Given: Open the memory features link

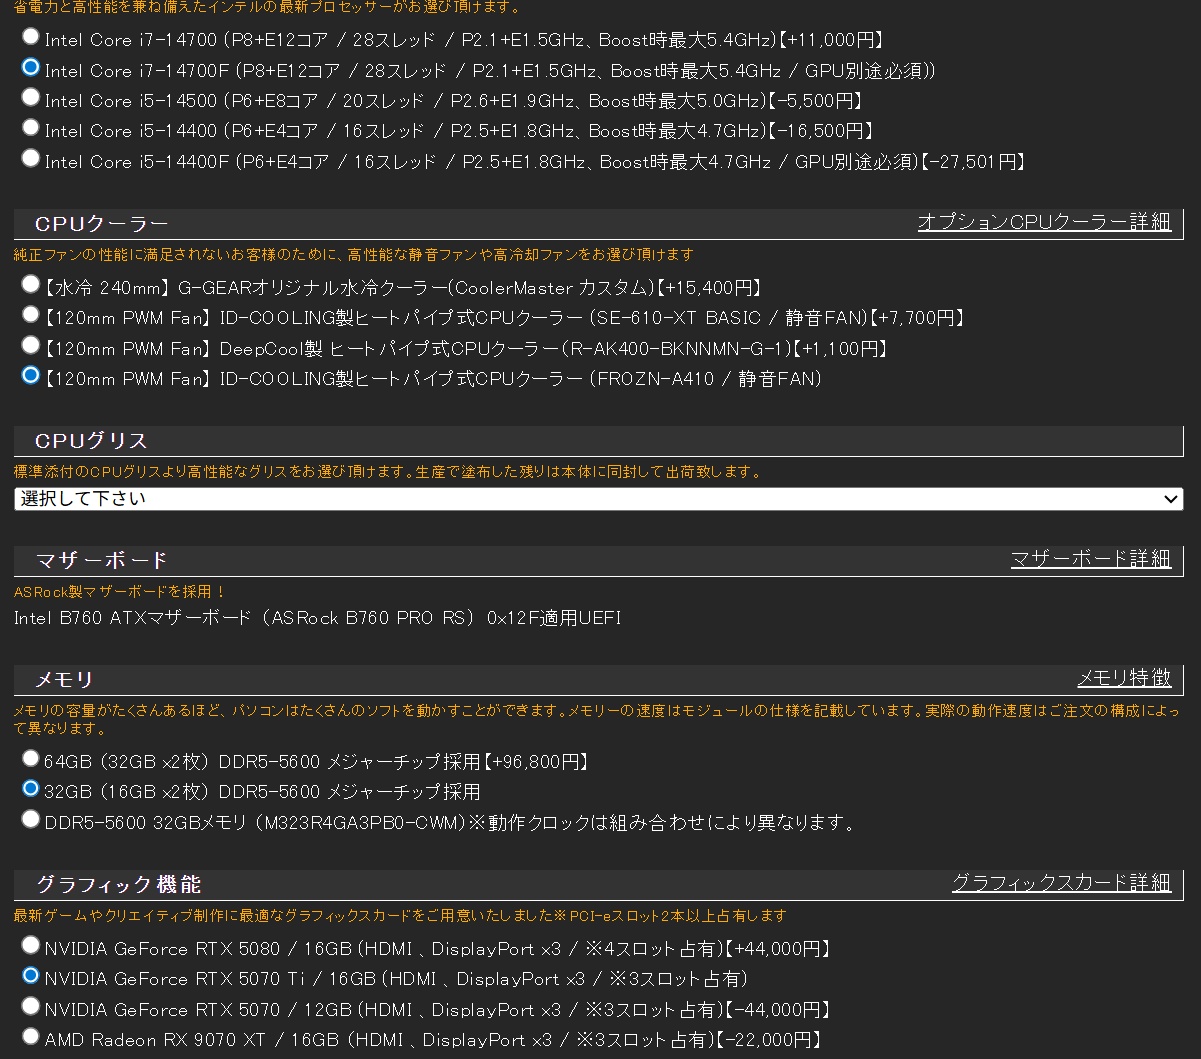Looking at the screenshot, I should pyautogui.click(x=1123, y=678).
